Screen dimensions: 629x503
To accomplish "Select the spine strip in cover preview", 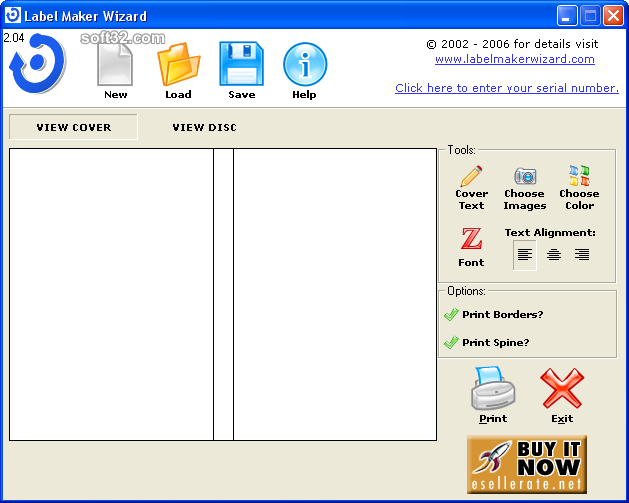I will pyautogui.click(x=223, y=294).
